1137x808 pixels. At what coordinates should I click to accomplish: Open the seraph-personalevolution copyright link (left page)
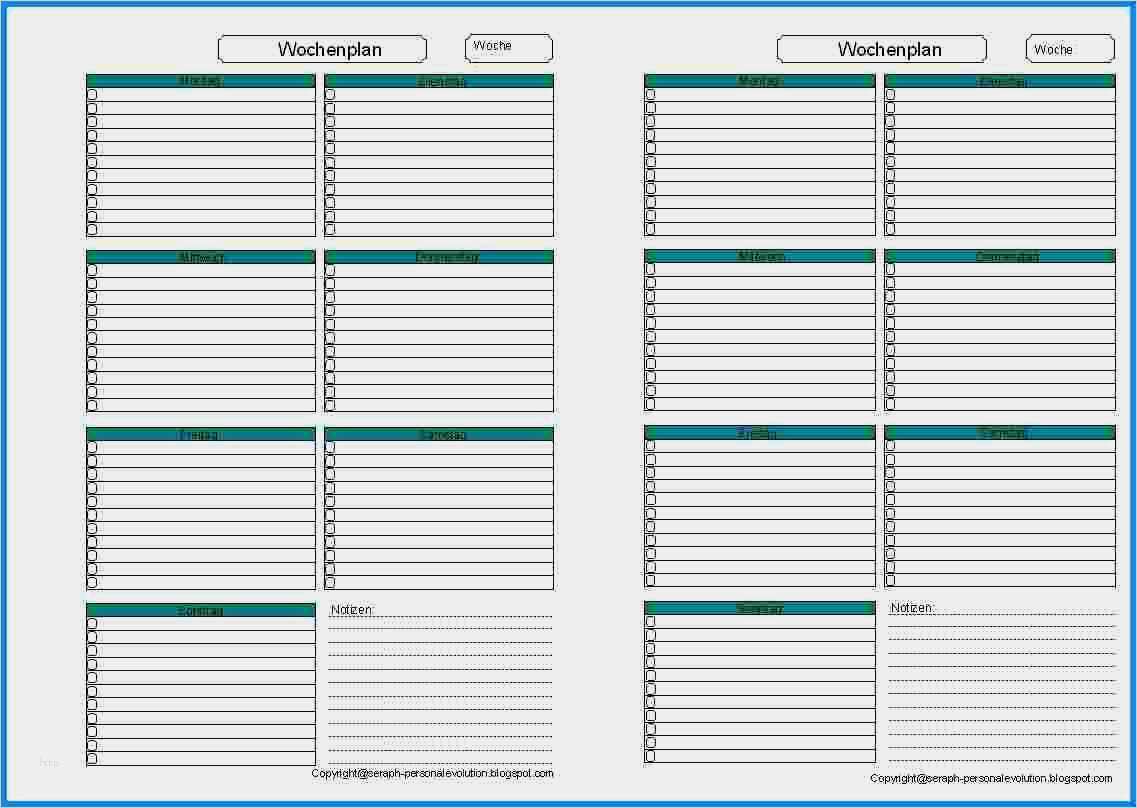(x=432, y=773)
